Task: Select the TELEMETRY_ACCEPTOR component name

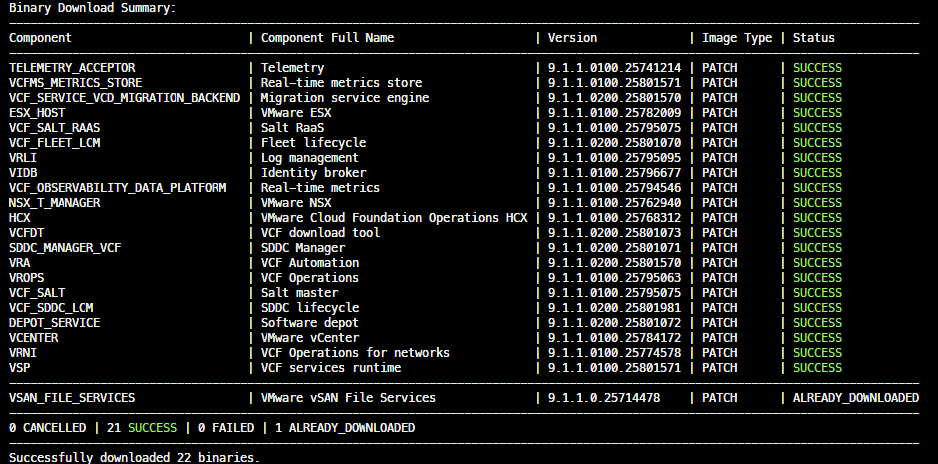Action: pyautogui.click(x=72, y=68)
